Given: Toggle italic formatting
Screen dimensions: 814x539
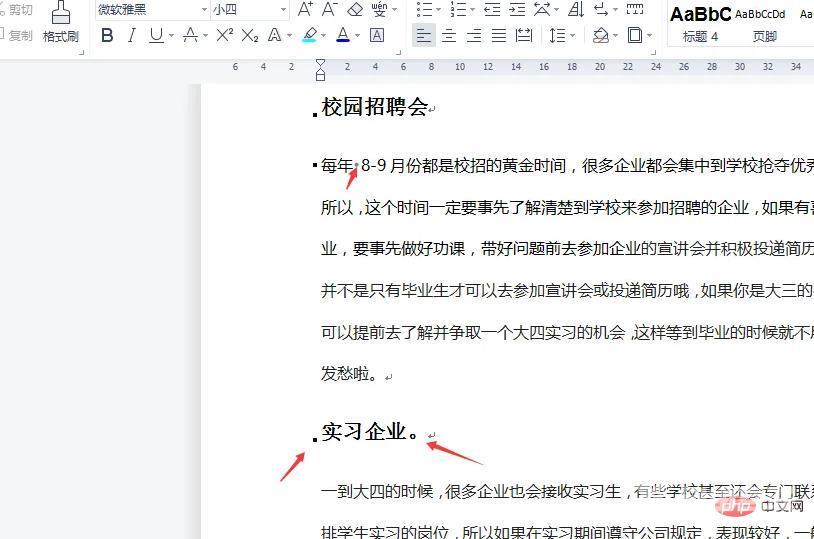Looking at the screenshot, I should 132,35.
